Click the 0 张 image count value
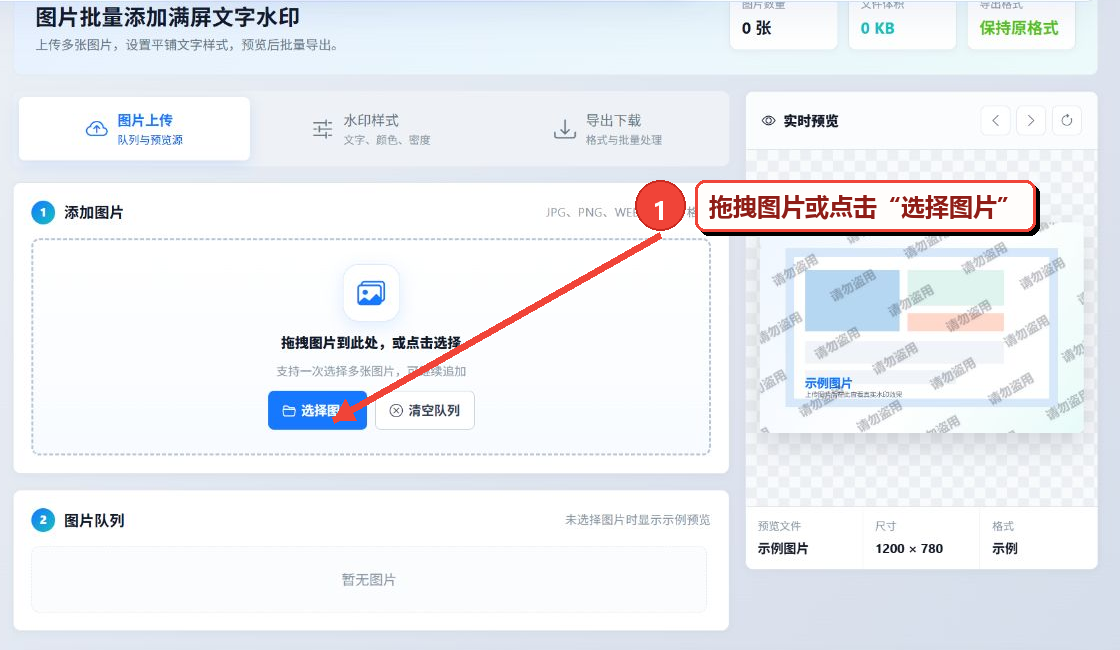The height and width of the screenshot is (650, 1120). tap(756, 29)
